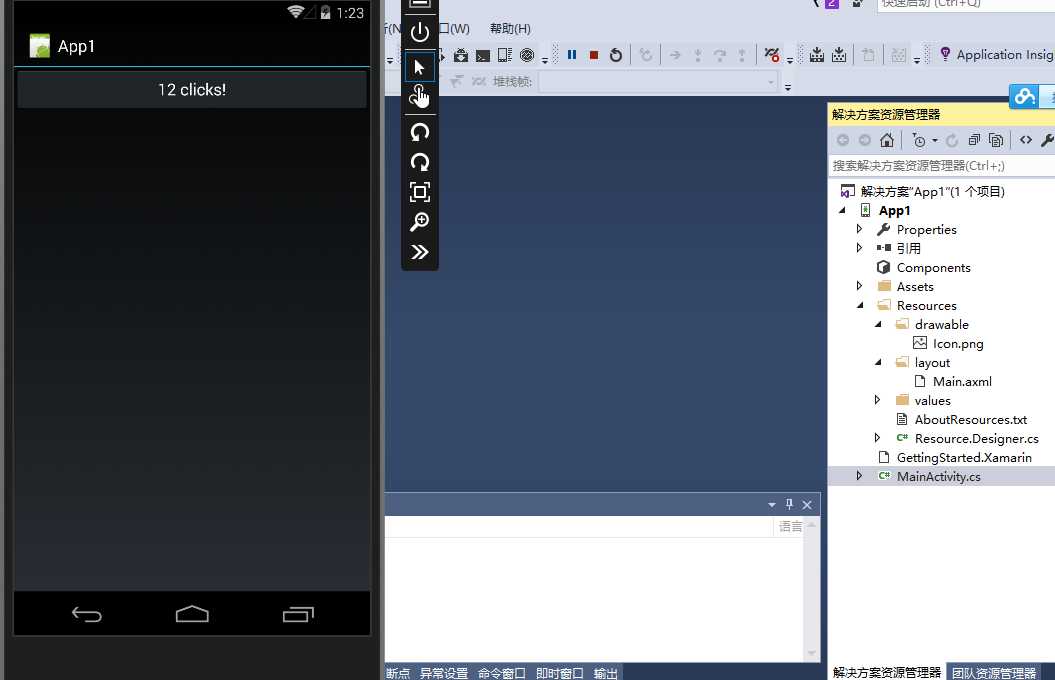The image size is (1055, 680).
Task: Click the emulator power button
Action: coord(420,32)
